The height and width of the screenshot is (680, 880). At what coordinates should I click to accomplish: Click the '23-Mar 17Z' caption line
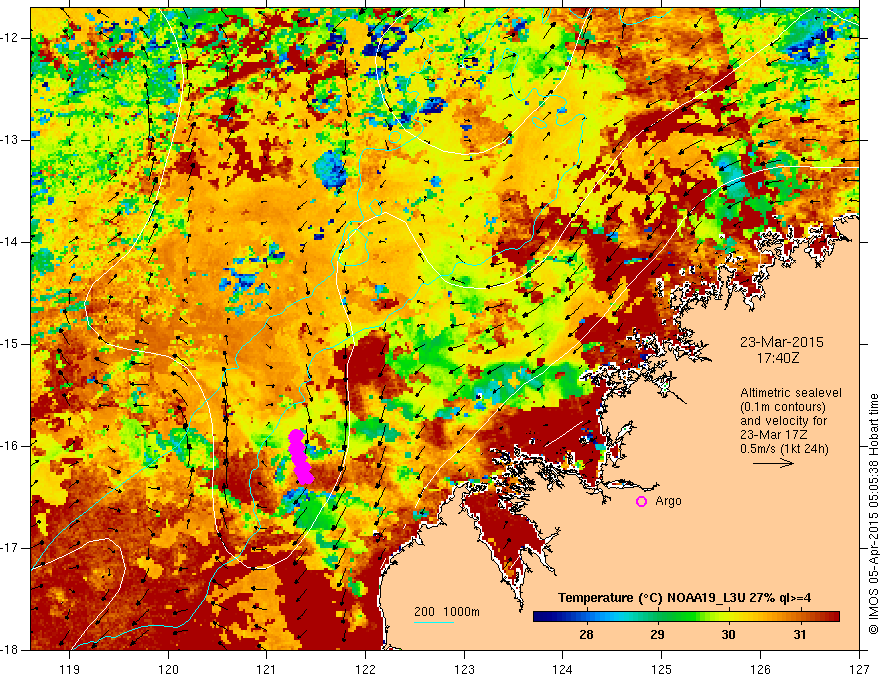(x=772, y=435)
